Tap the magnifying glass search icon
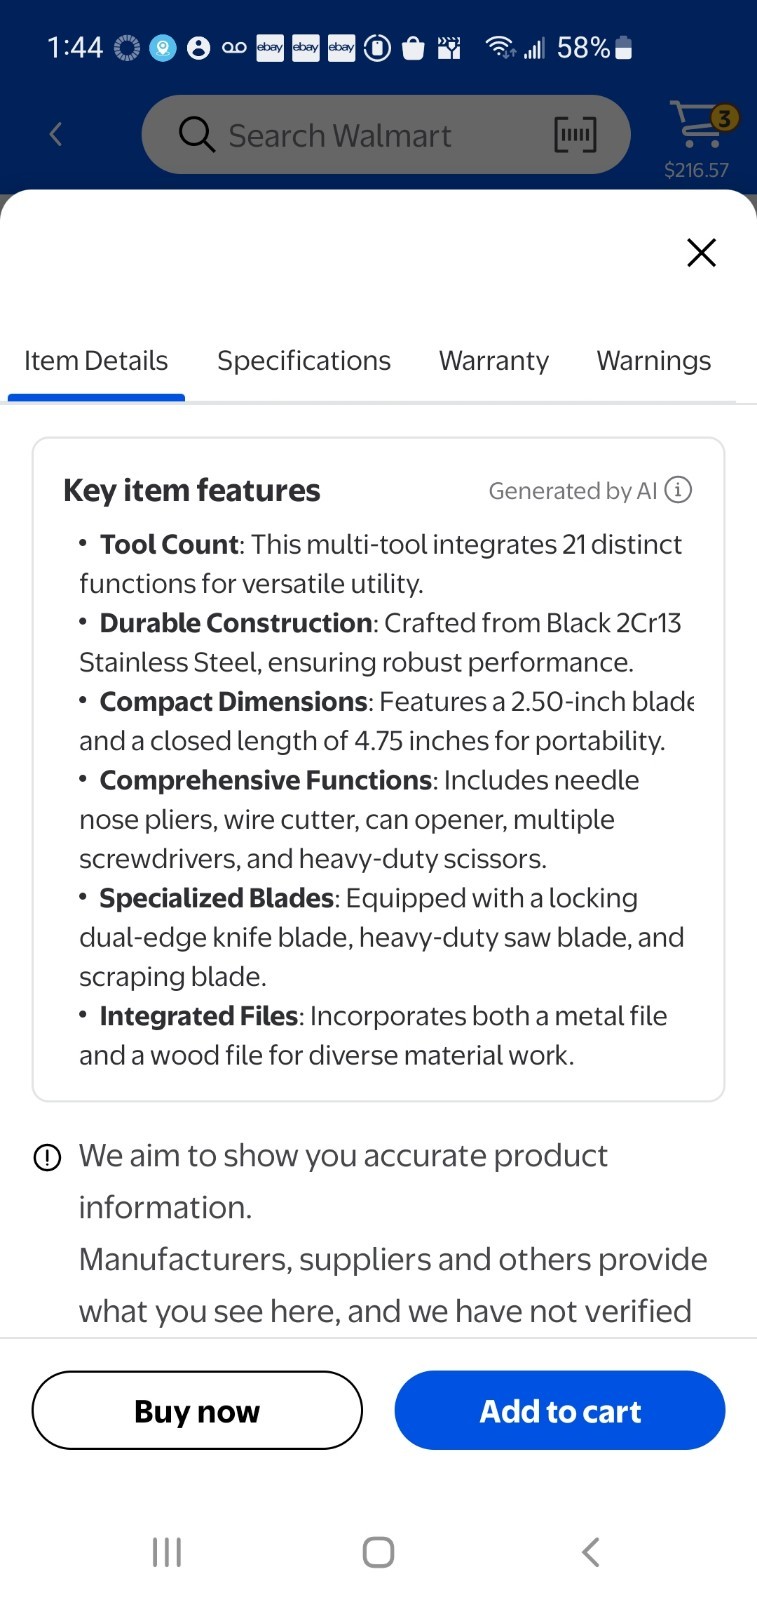 197,134
